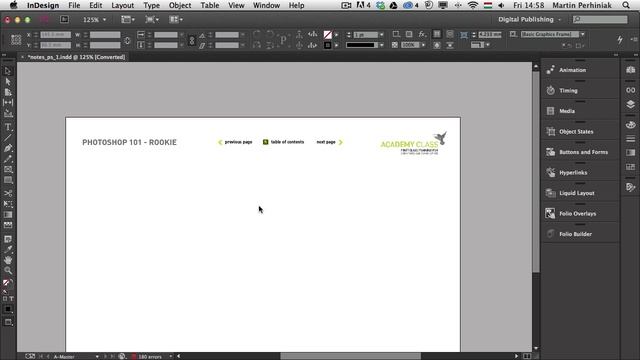Select the Zoom tool
The image size is (640, 360).
tap(8, 270)
